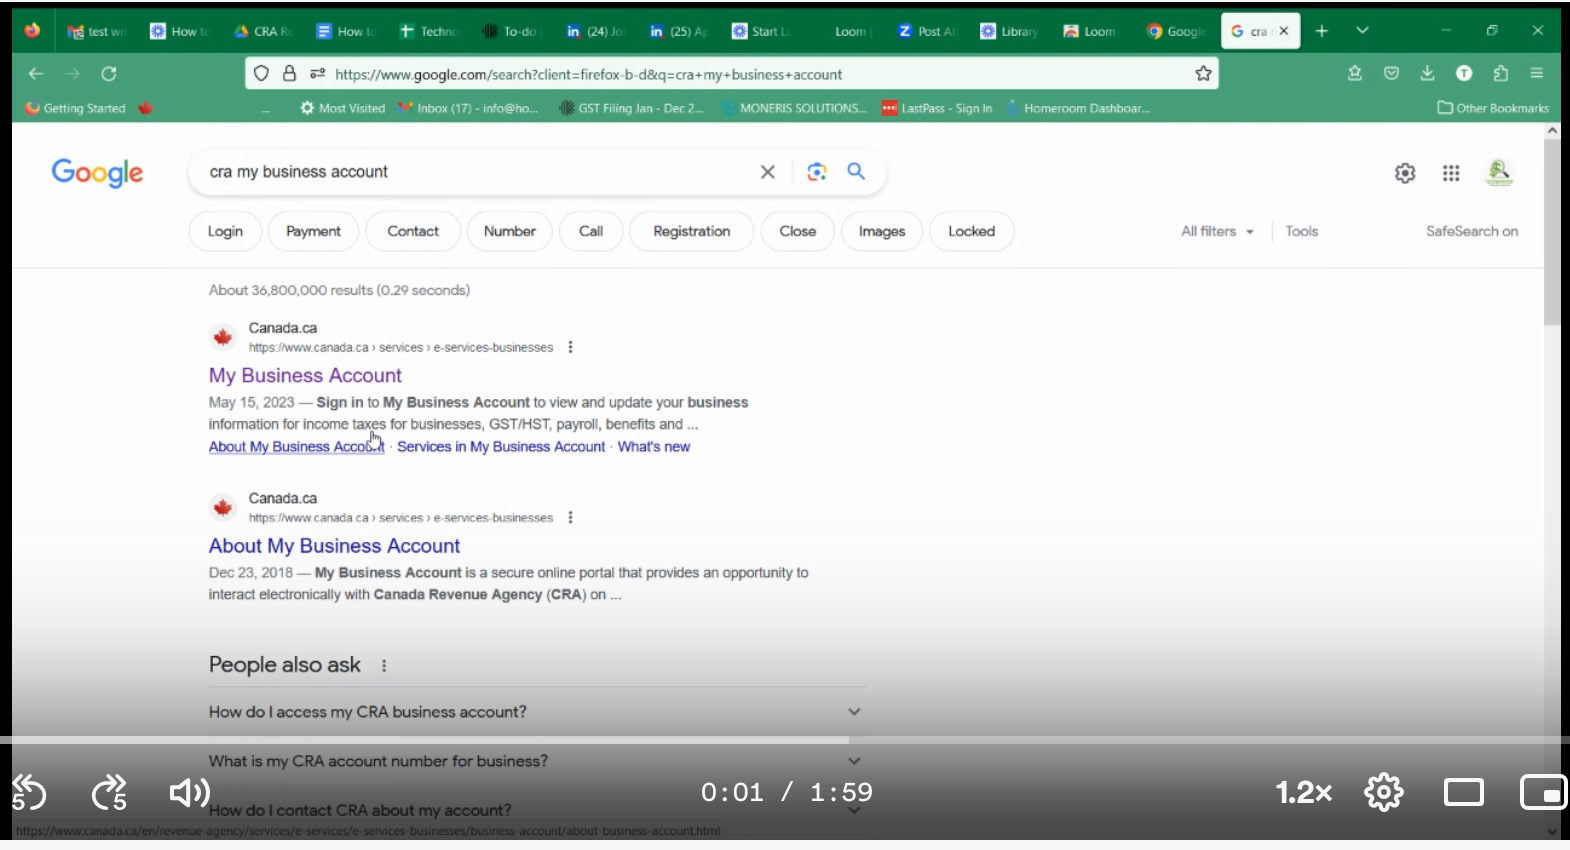Reload the page with the refresh icon
Viewport: 1570px width, 850px height.
point(109,73)
